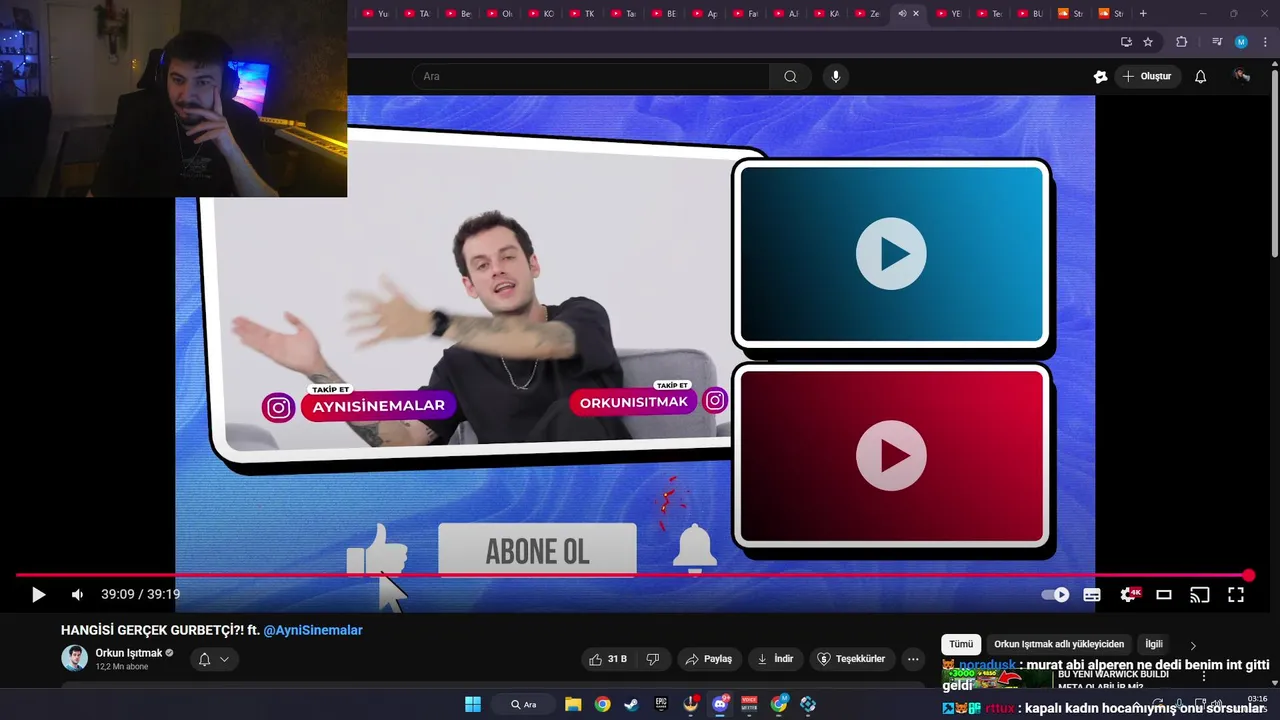Play the YouTube video
1280x720 pixels.
pos(38,595)
